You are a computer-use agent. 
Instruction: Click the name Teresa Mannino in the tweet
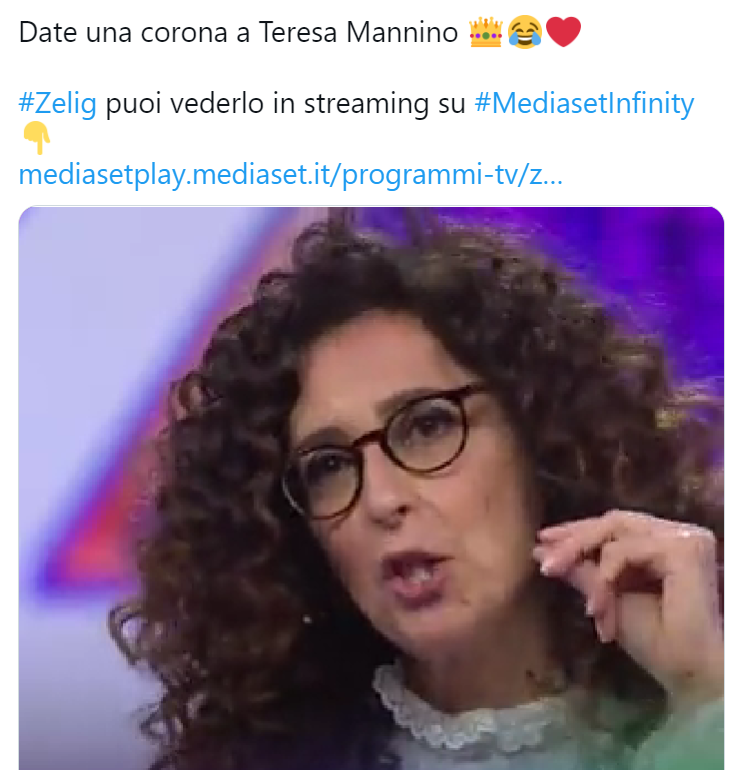pos(358,33)
